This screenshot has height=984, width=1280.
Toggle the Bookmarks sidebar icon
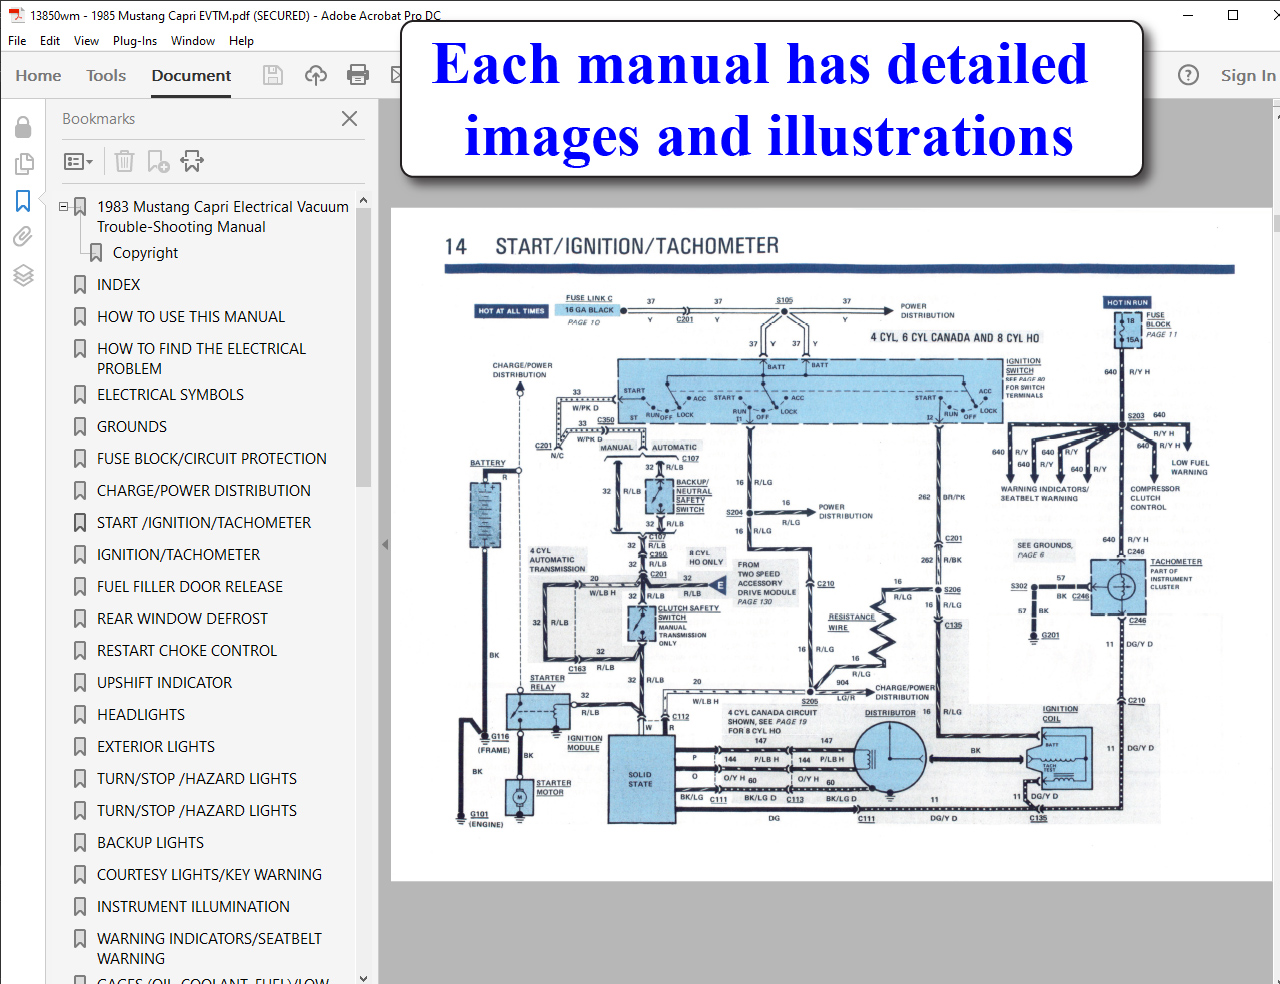(x=23, y=201)
